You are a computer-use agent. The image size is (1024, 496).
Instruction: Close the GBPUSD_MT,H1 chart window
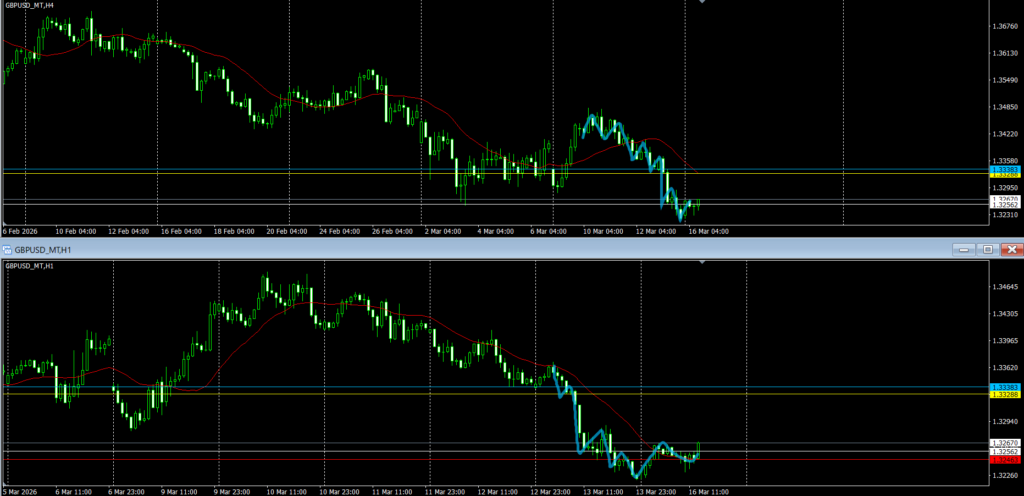coord(1011,249)
